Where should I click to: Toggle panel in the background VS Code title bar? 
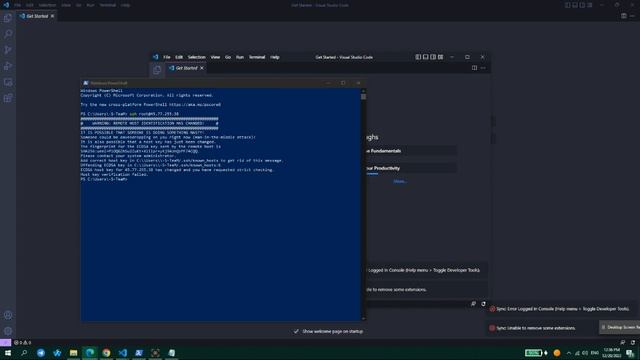575,5
